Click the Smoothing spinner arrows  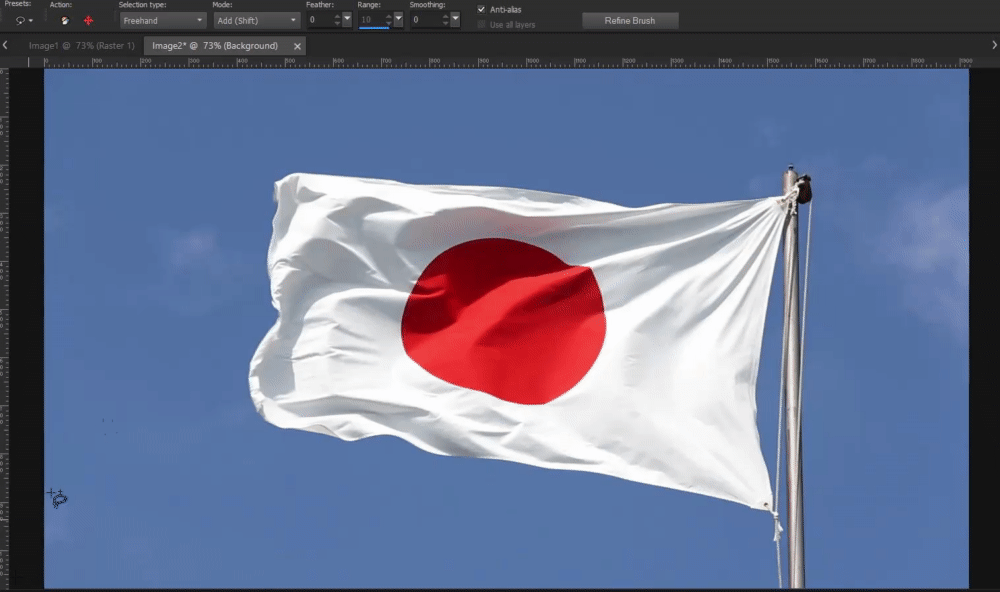click(x=446, y=20)
